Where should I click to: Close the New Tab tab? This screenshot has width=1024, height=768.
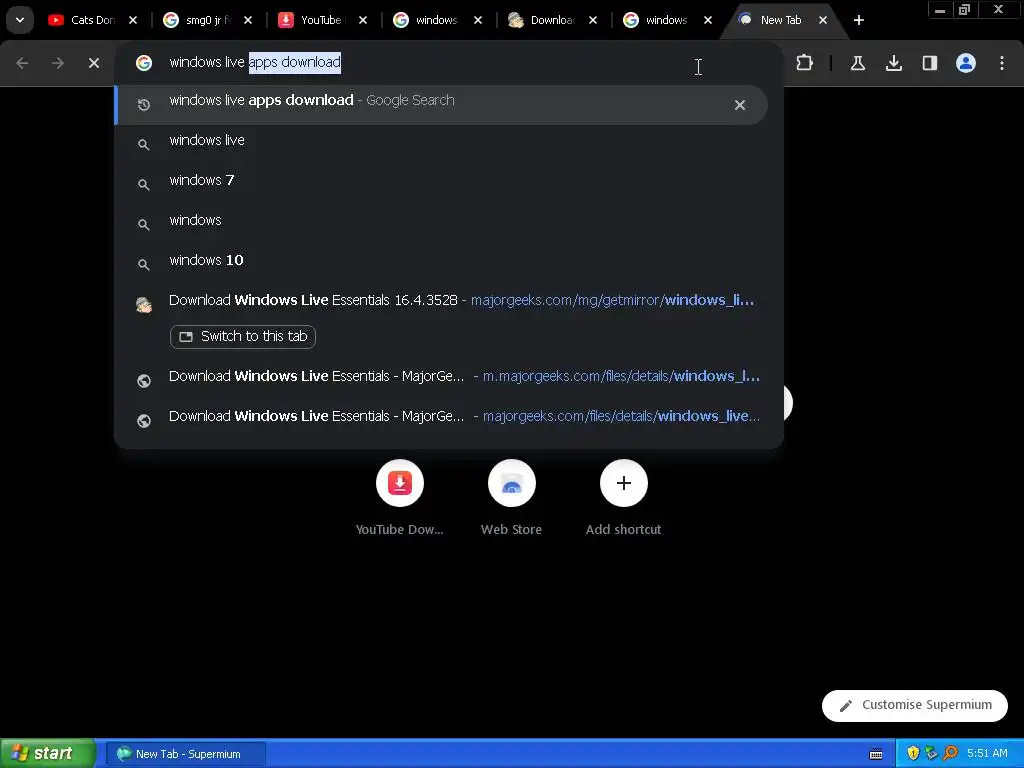pos(823,20)
